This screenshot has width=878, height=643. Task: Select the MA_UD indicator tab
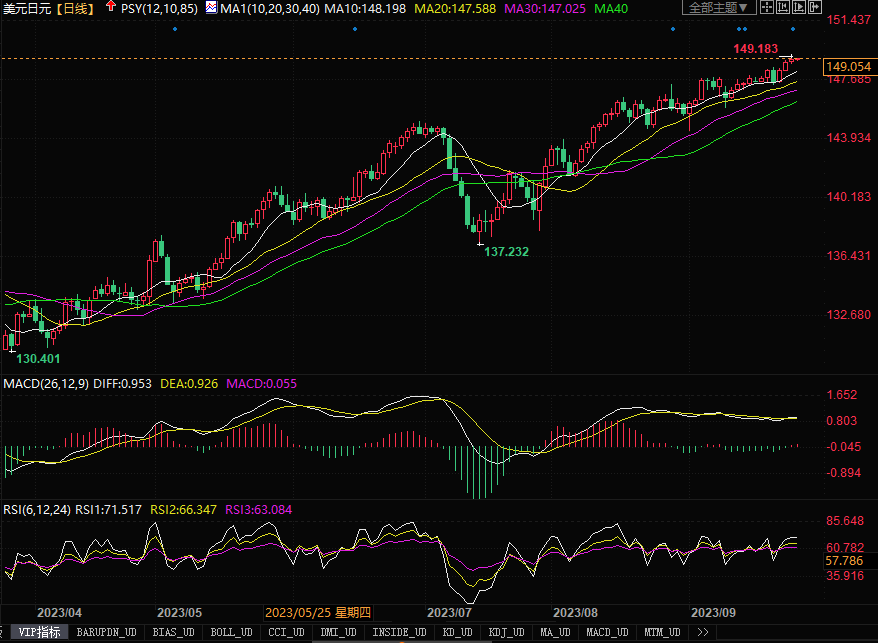(x=555, y=632)
